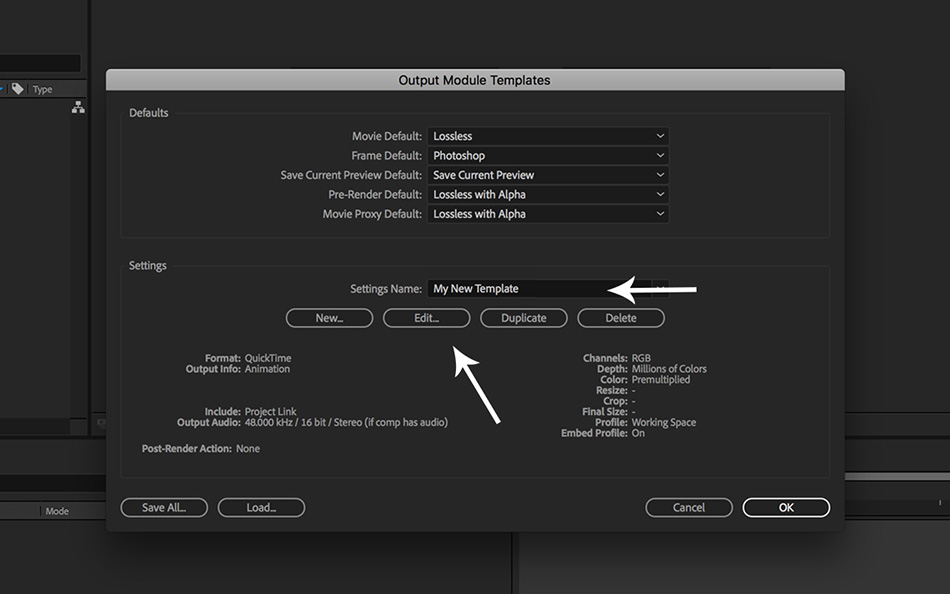950x594 pixels.
Task: Confirm the dialog with OK
Action: [x=786, y=507]
